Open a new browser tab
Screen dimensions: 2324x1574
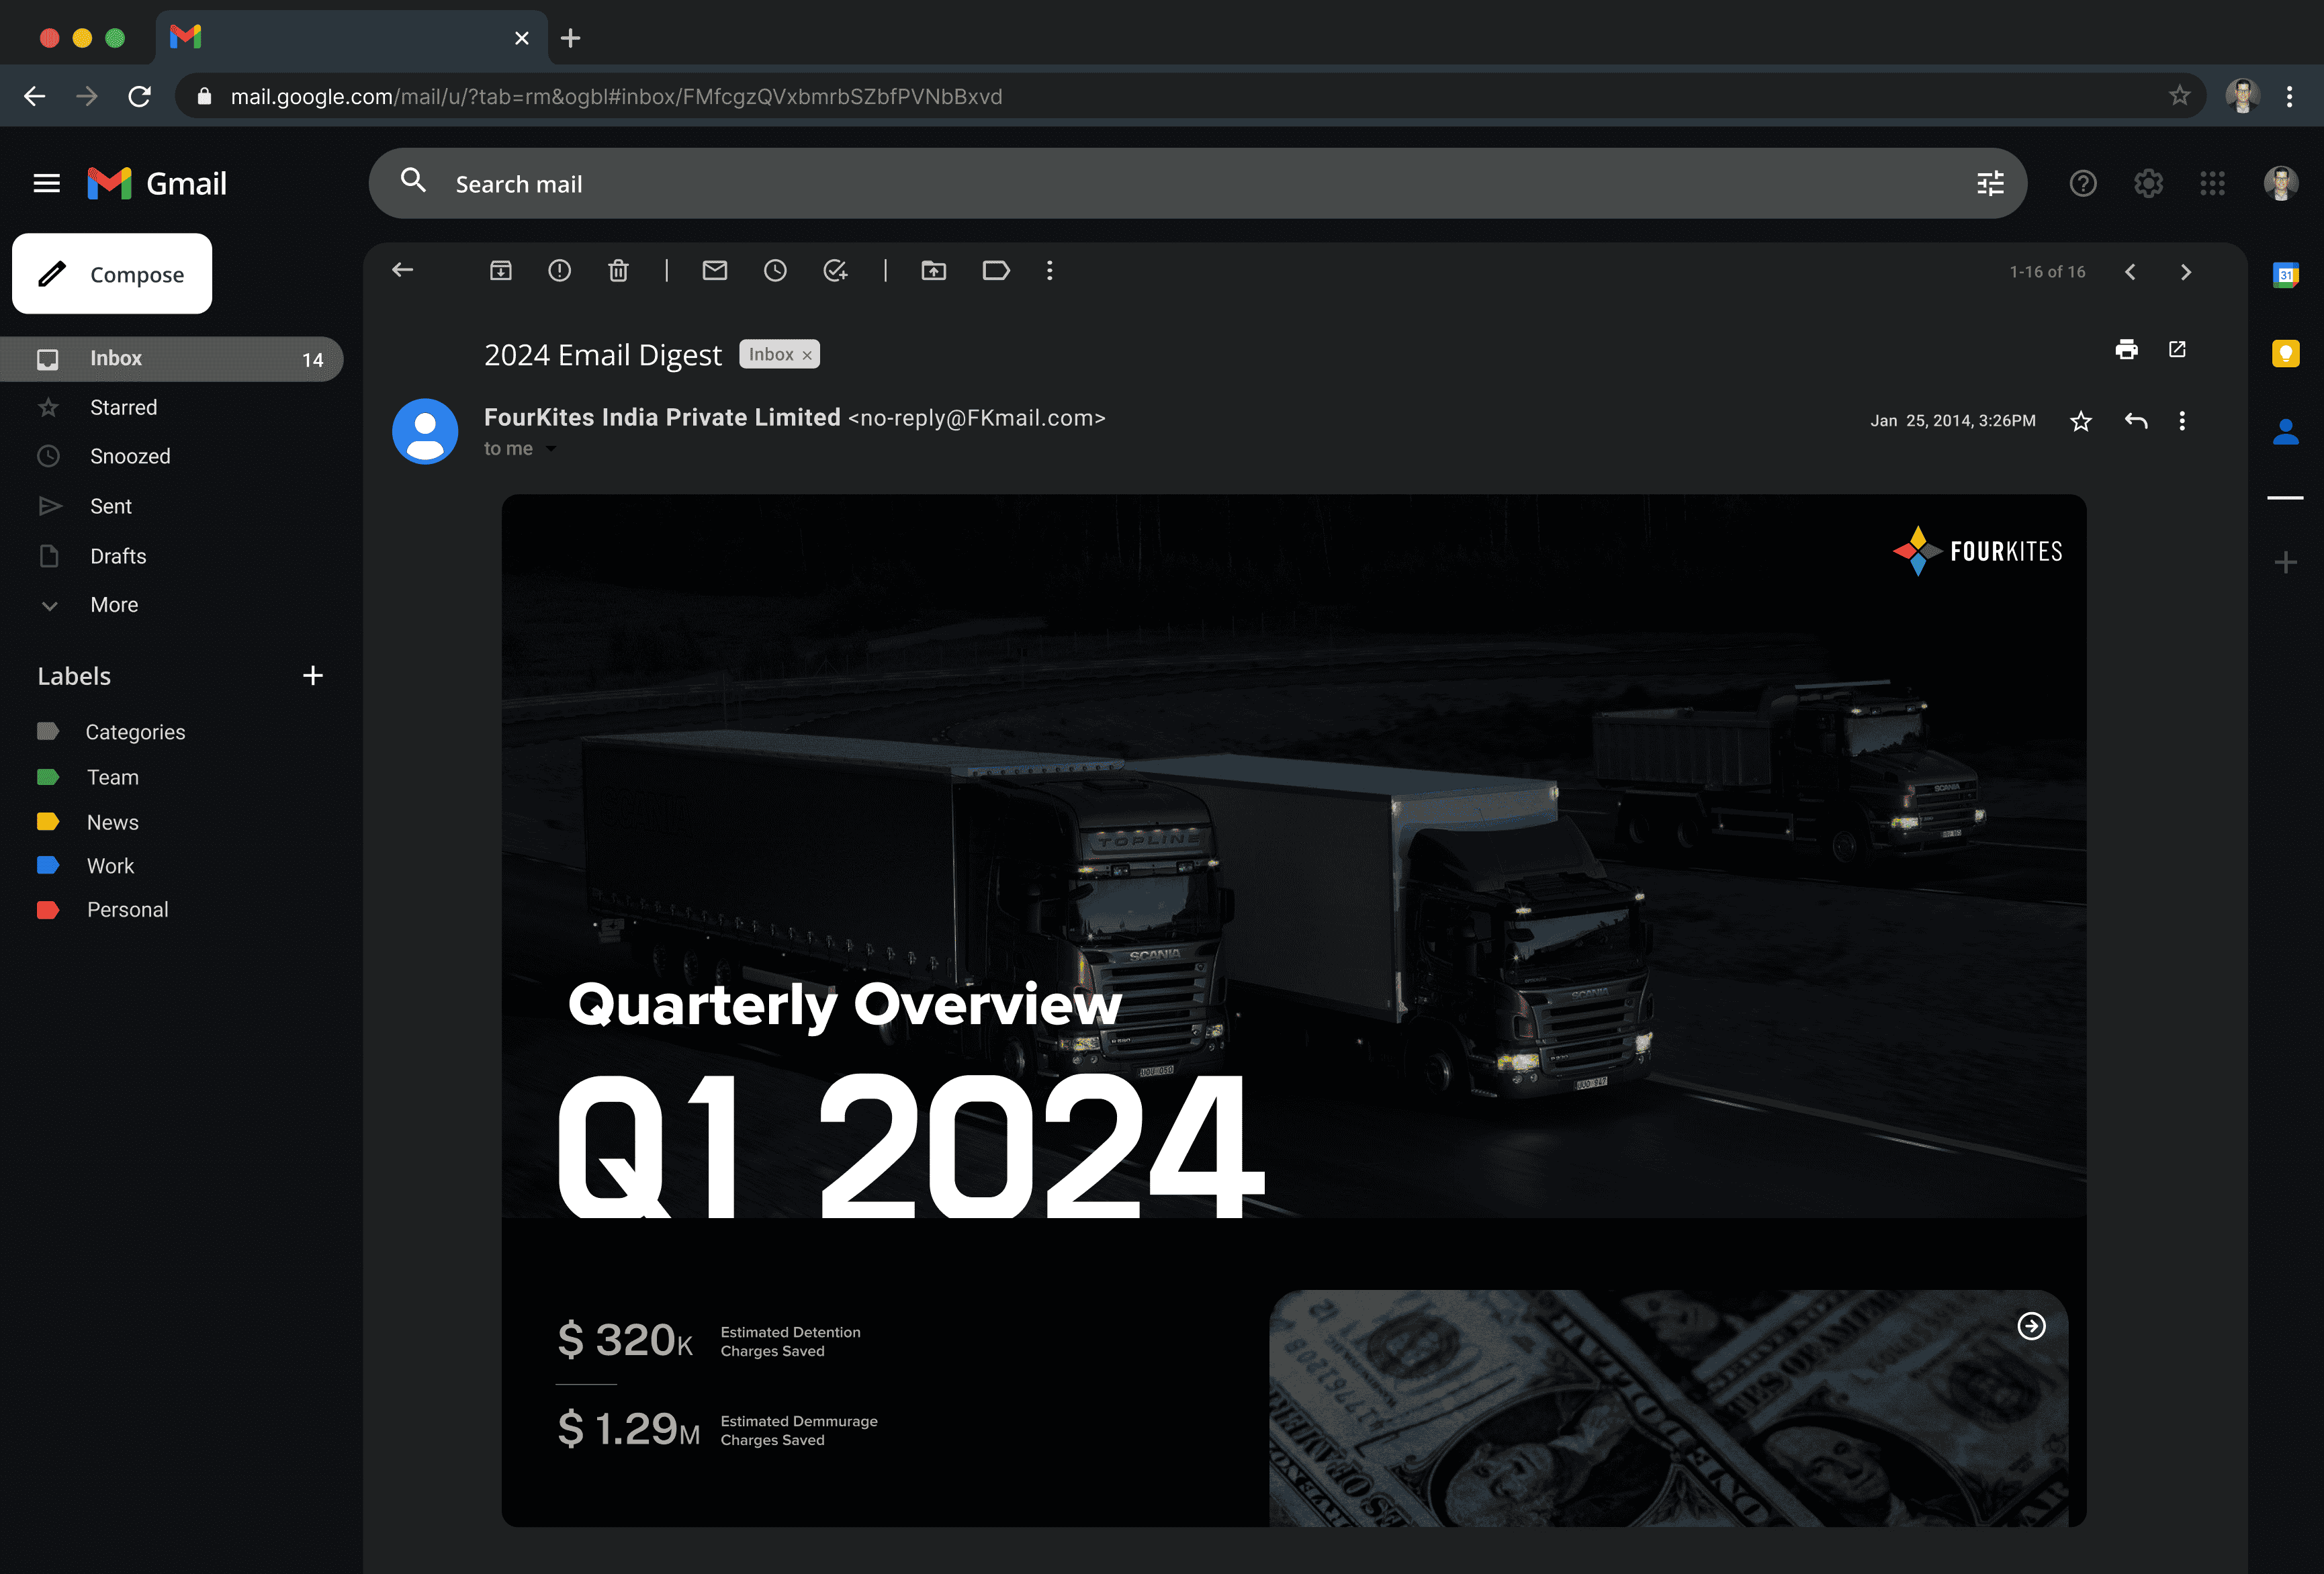(x=571, y=38)
